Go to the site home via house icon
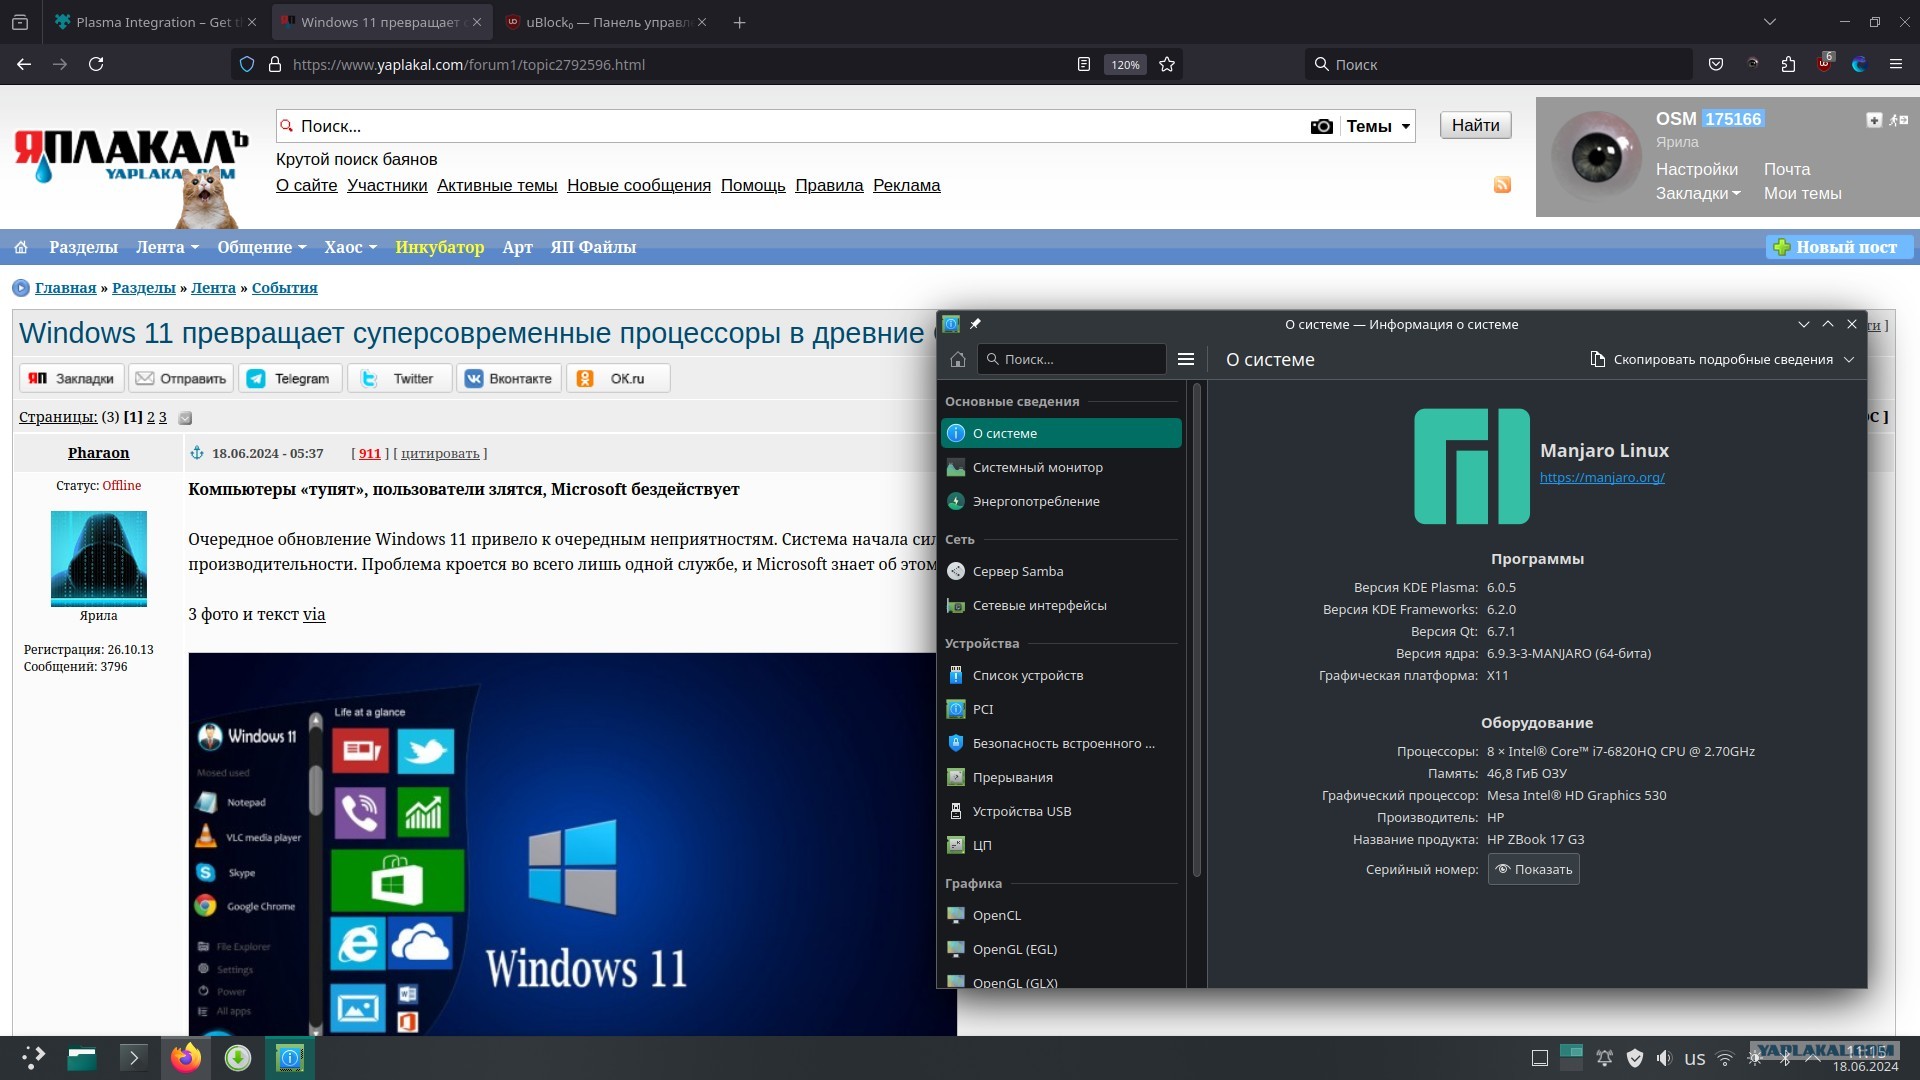The image size is (1920, 1080). 21,247
